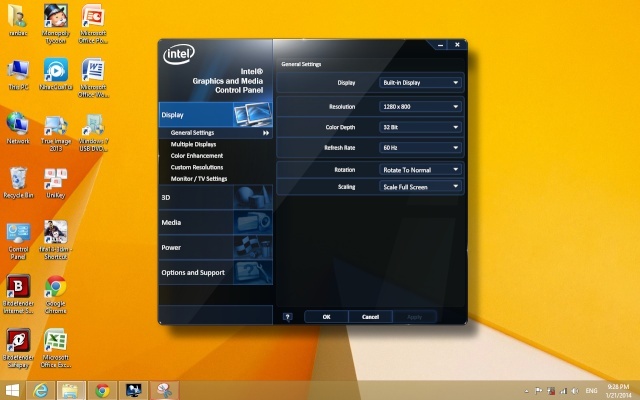The width and height of the screenshot is (640, 400).
Task: Open the Microsoft Office Excel shortcut
Action: (x=56, y=348)
